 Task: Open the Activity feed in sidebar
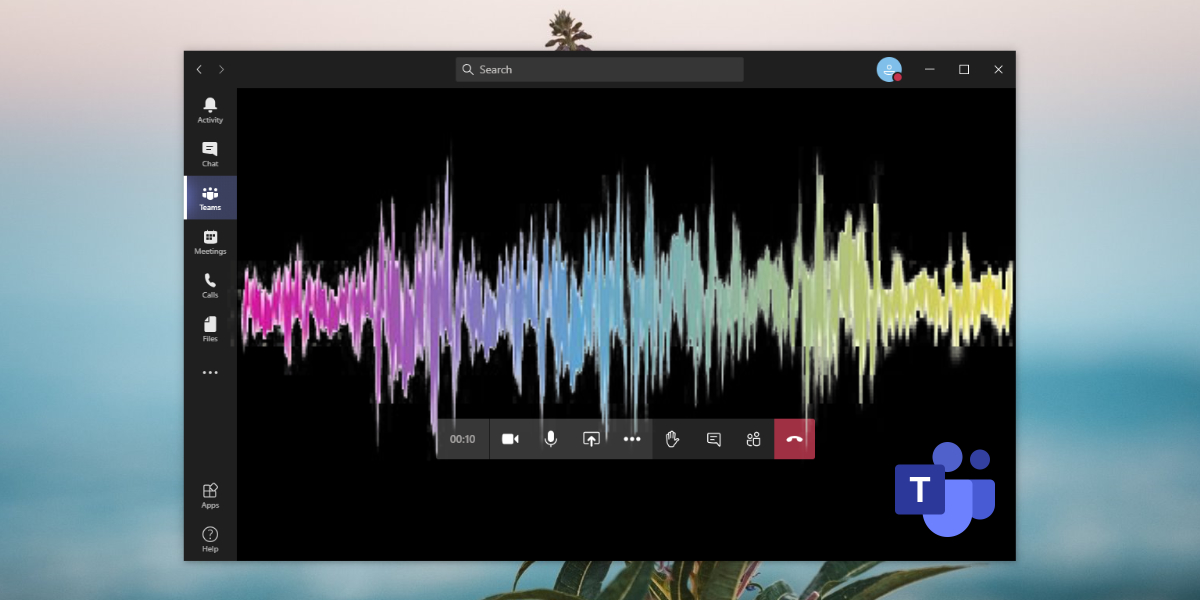(x=210, y=110)
